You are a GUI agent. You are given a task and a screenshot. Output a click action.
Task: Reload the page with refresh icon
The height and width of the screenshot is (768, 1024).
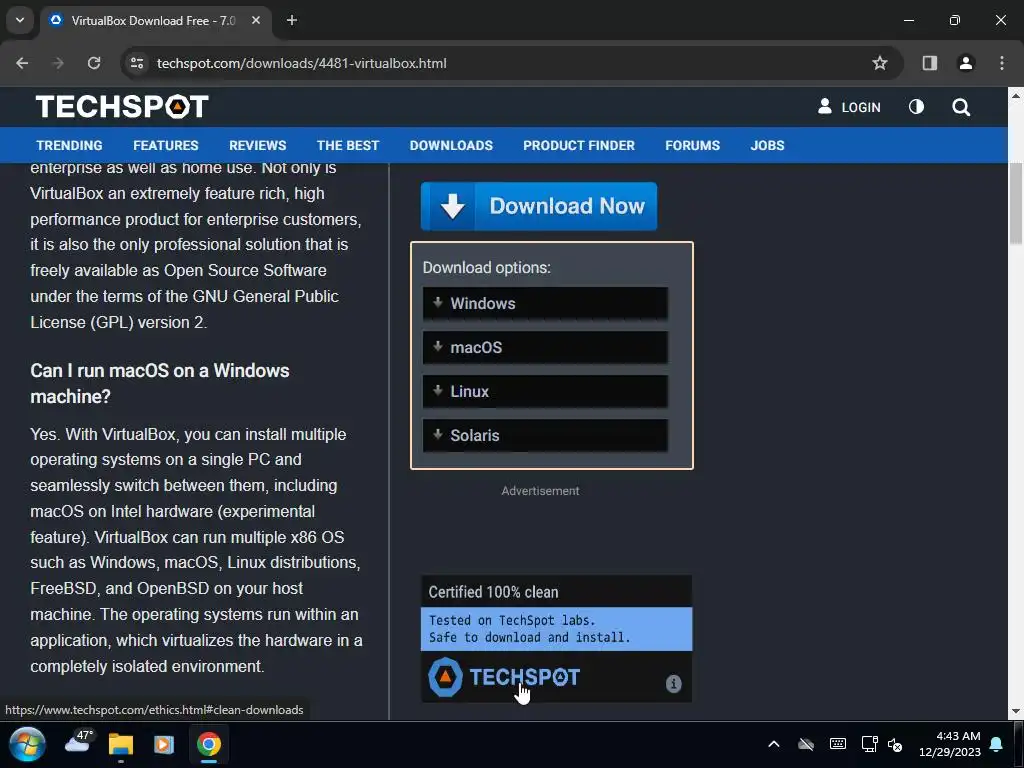click(94, 63)
